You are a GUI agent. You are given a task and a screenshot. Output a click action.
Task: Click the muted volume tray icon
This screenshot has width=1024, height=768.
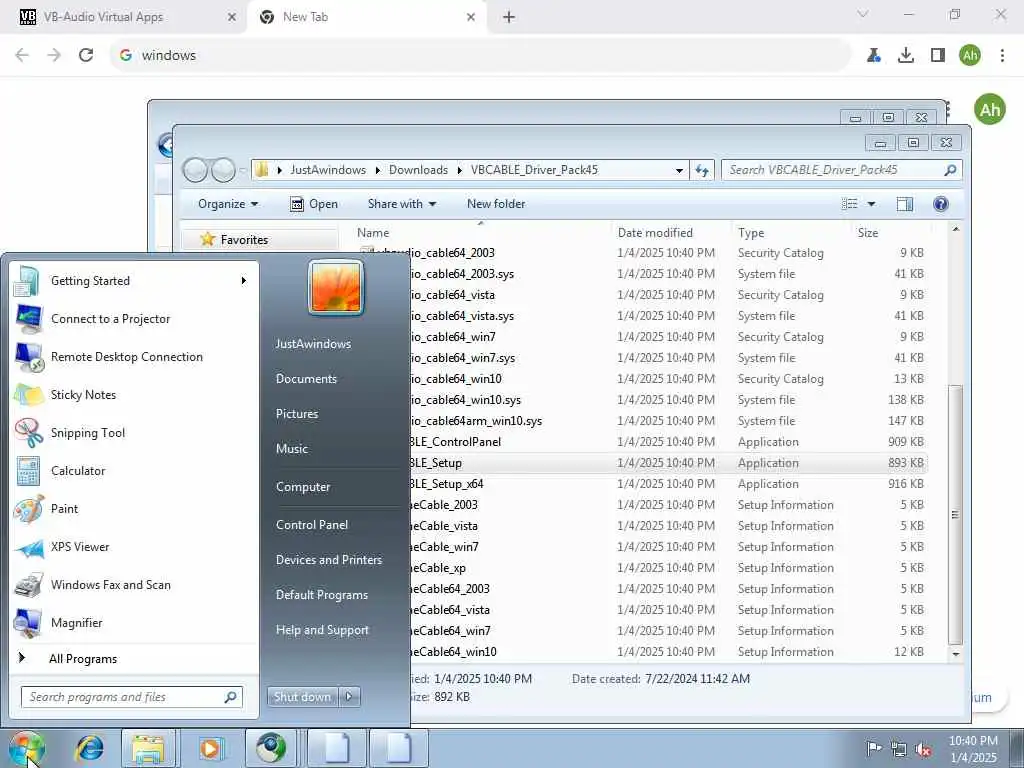(x=923, y=749)
